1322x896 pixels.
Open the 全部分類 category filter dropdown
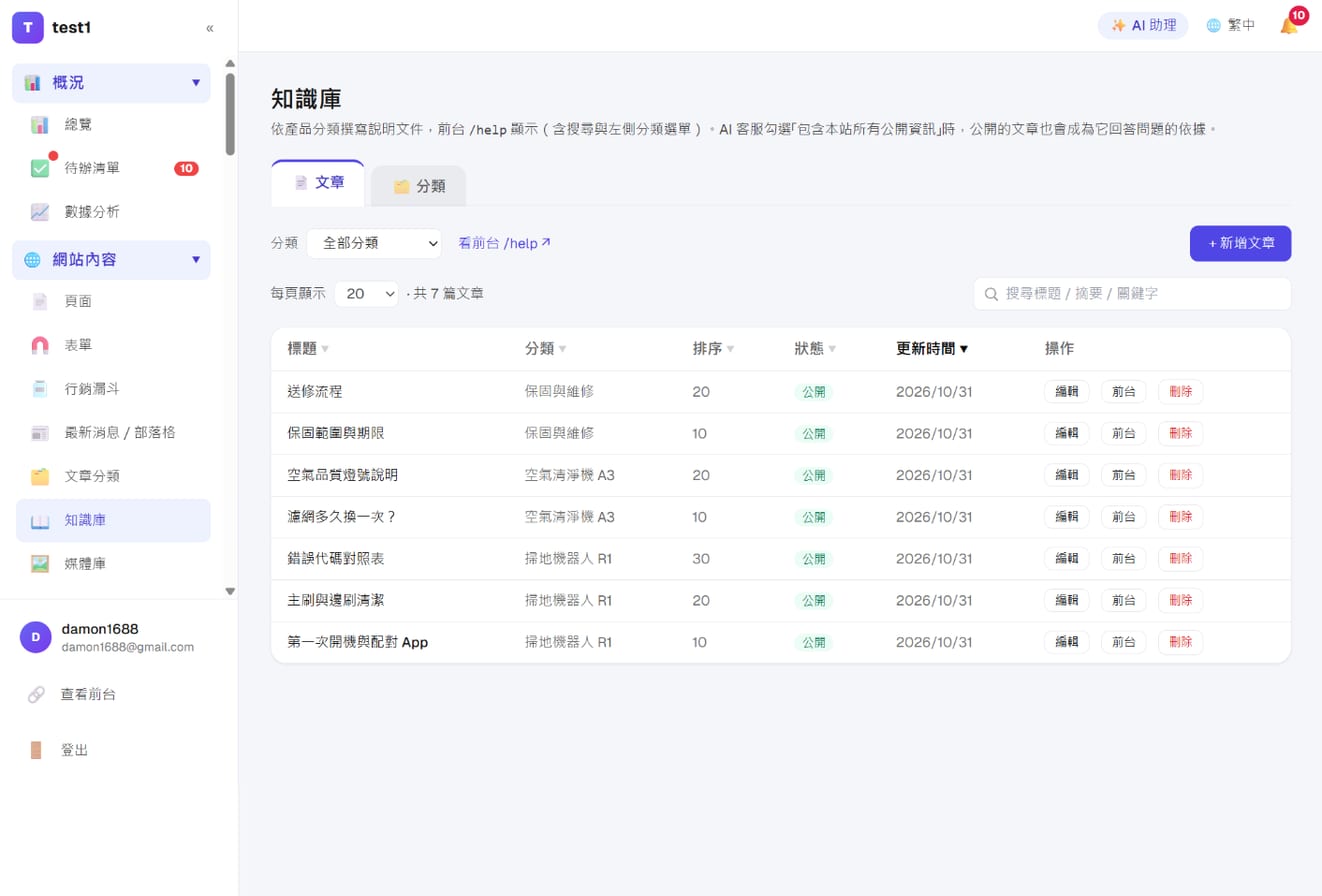(374, 243)
